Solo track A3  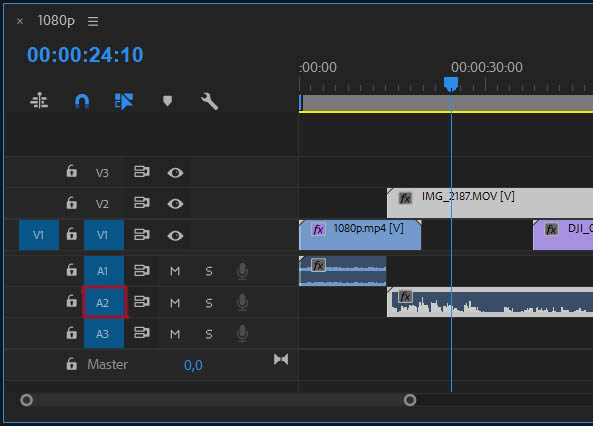pos(209,334)
